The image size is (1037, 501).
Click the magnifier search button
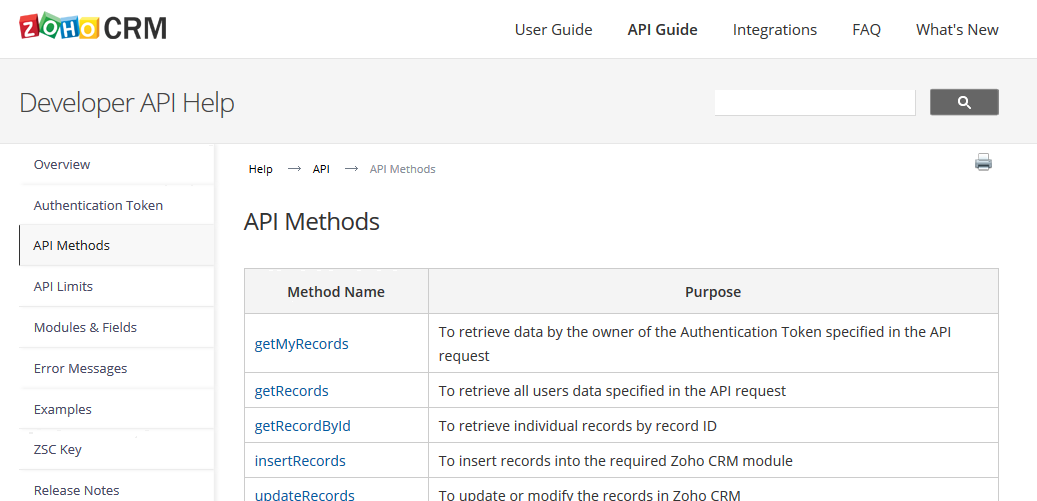tap(964, 102)
